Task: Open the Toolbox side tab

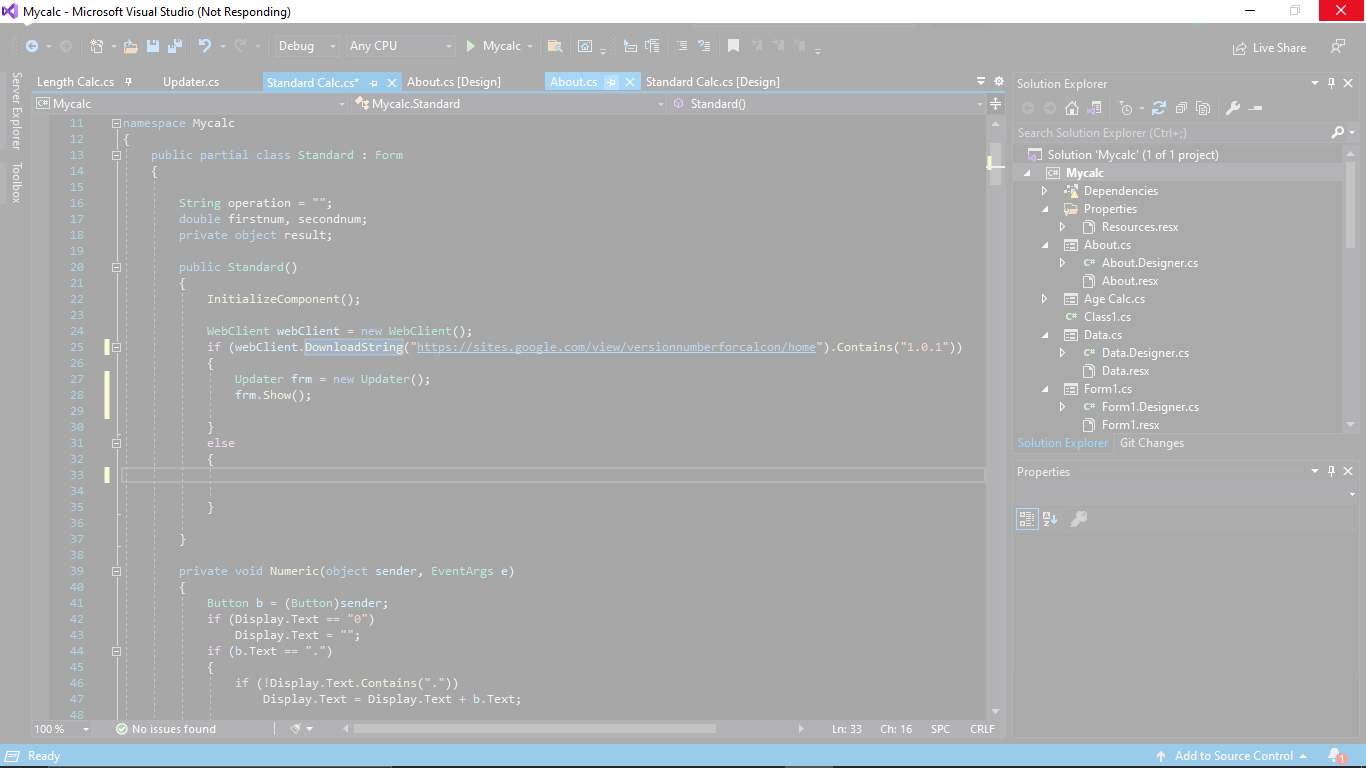Action: pos(16,183)
